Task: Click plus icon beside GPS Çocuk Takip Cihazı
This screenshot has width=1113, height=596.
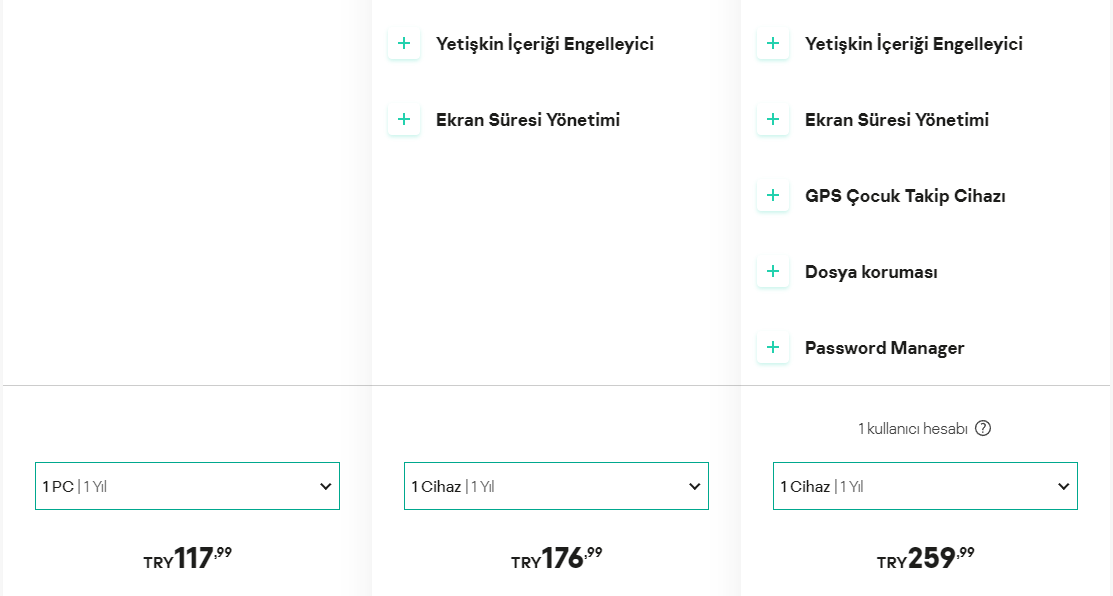Action: click(773, 196)
